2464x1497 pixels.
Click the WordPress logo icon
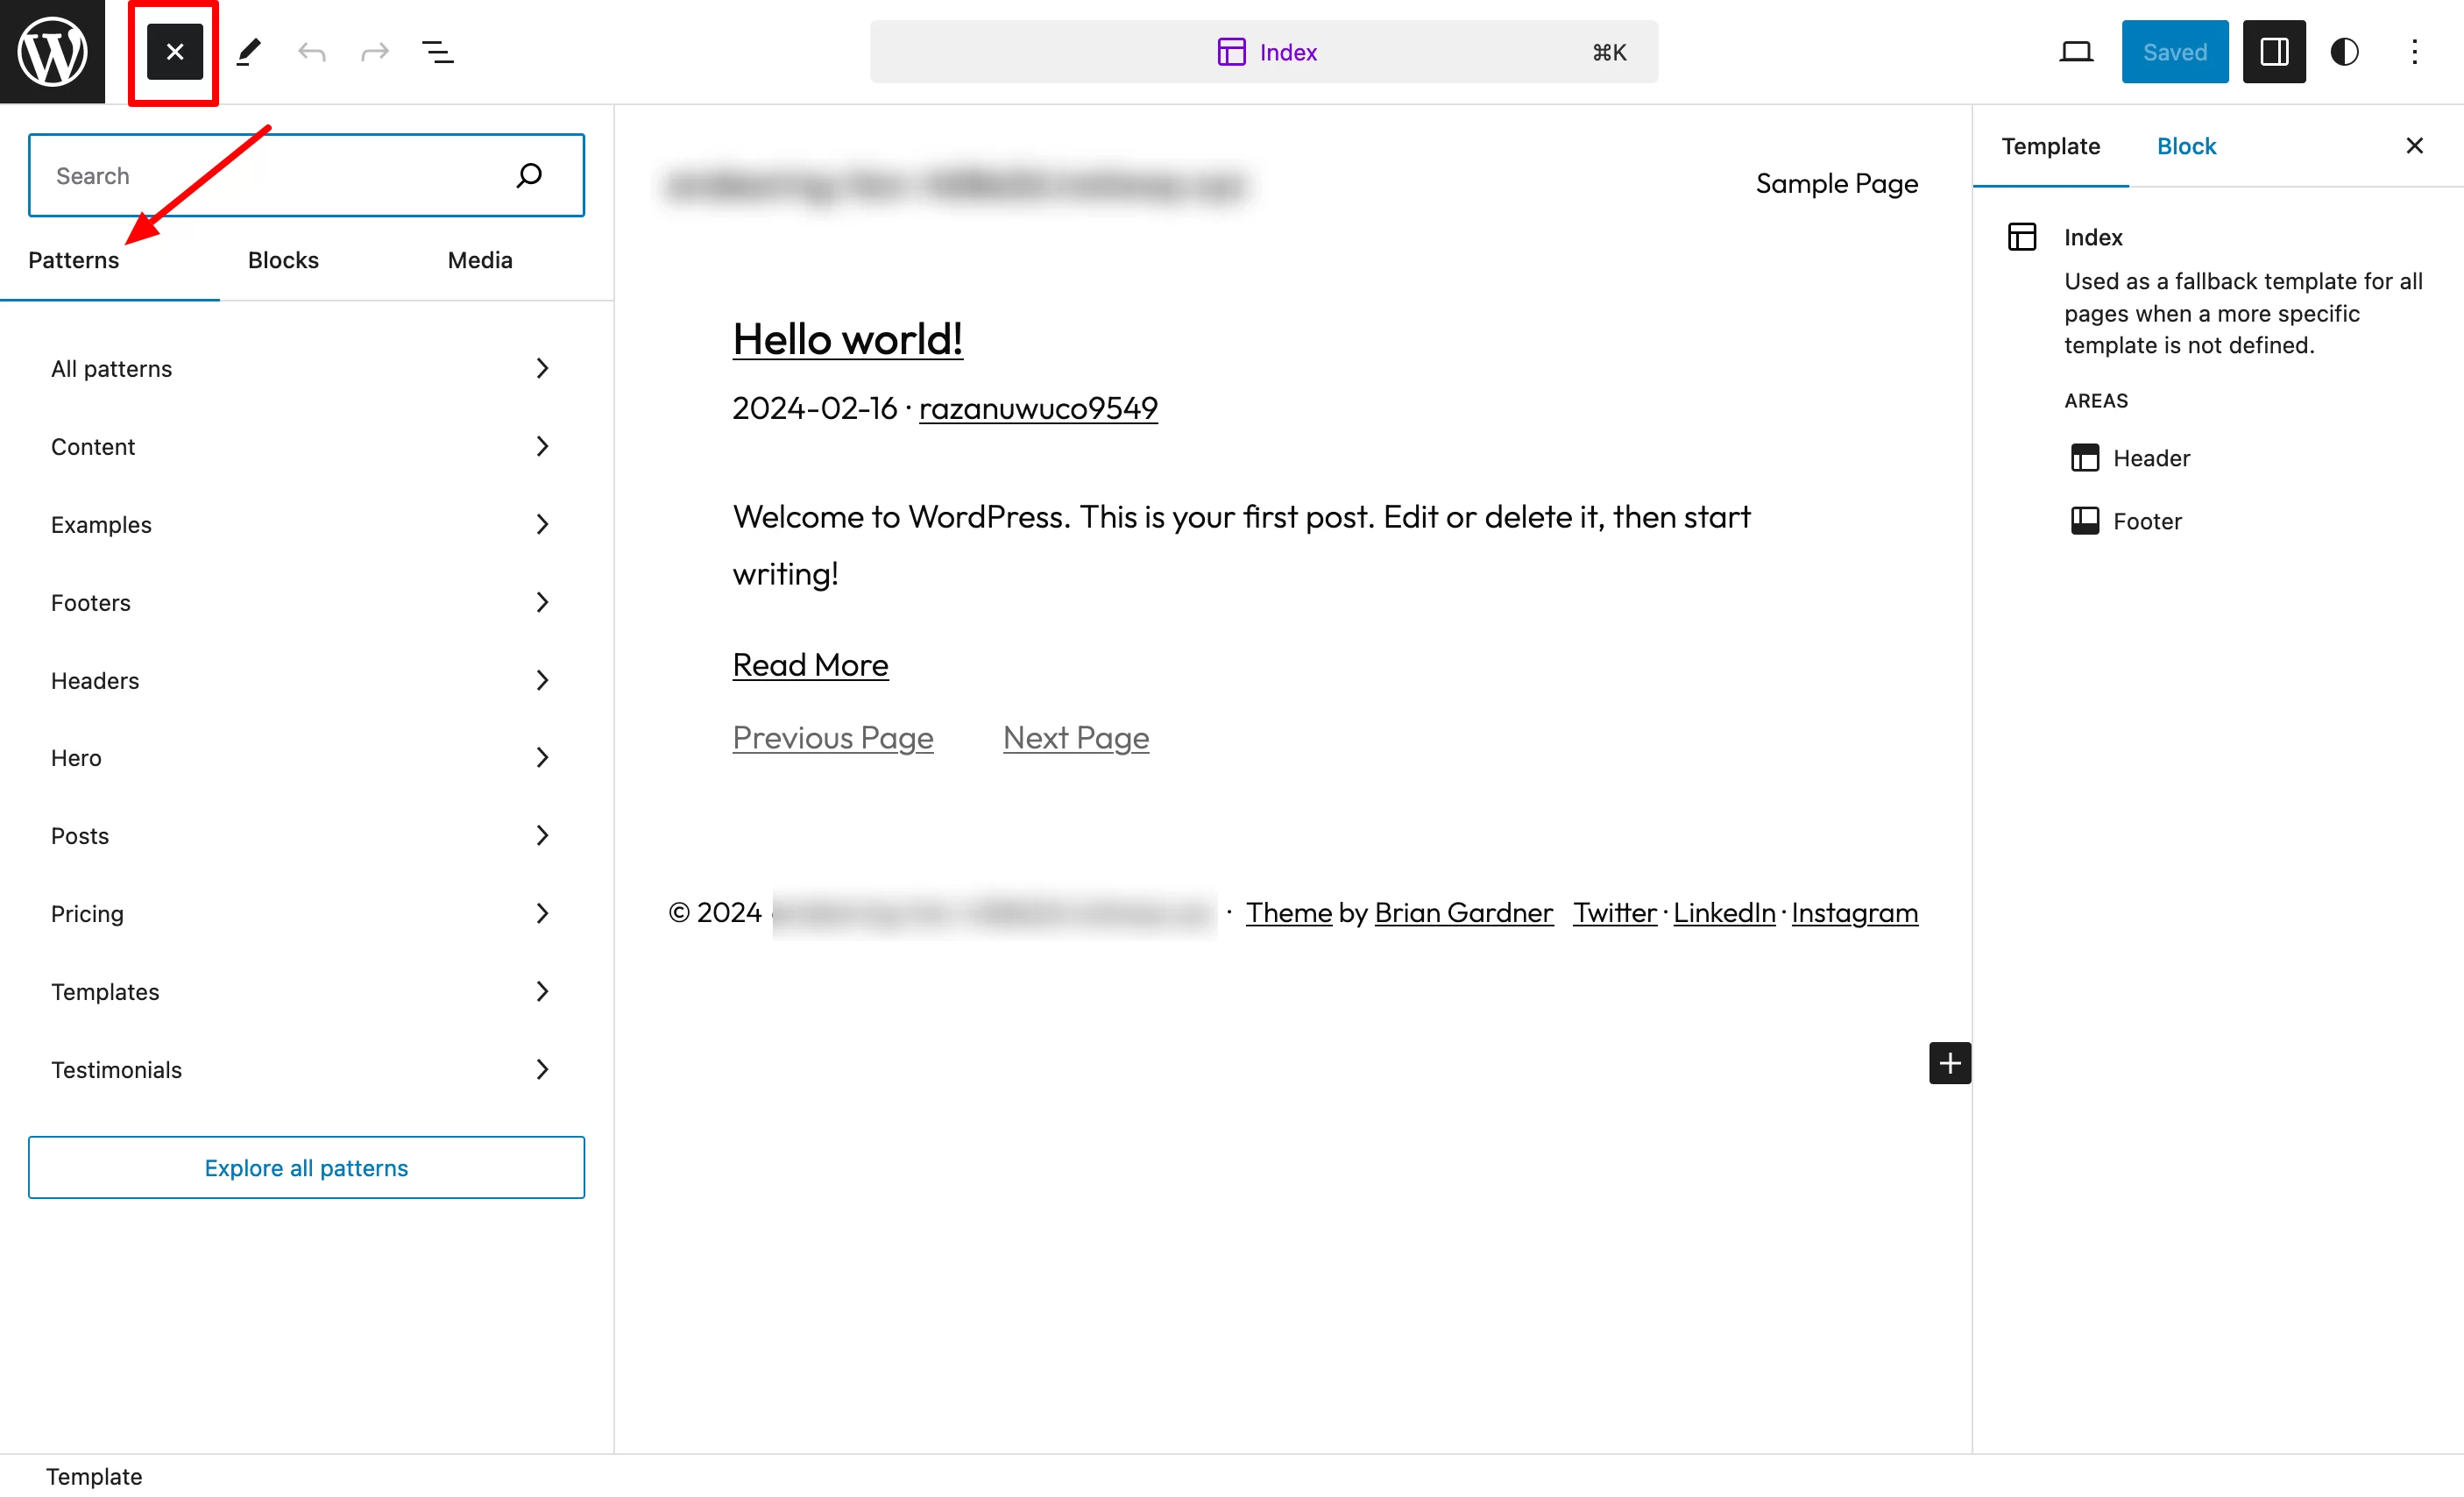[x=51, y=51]
